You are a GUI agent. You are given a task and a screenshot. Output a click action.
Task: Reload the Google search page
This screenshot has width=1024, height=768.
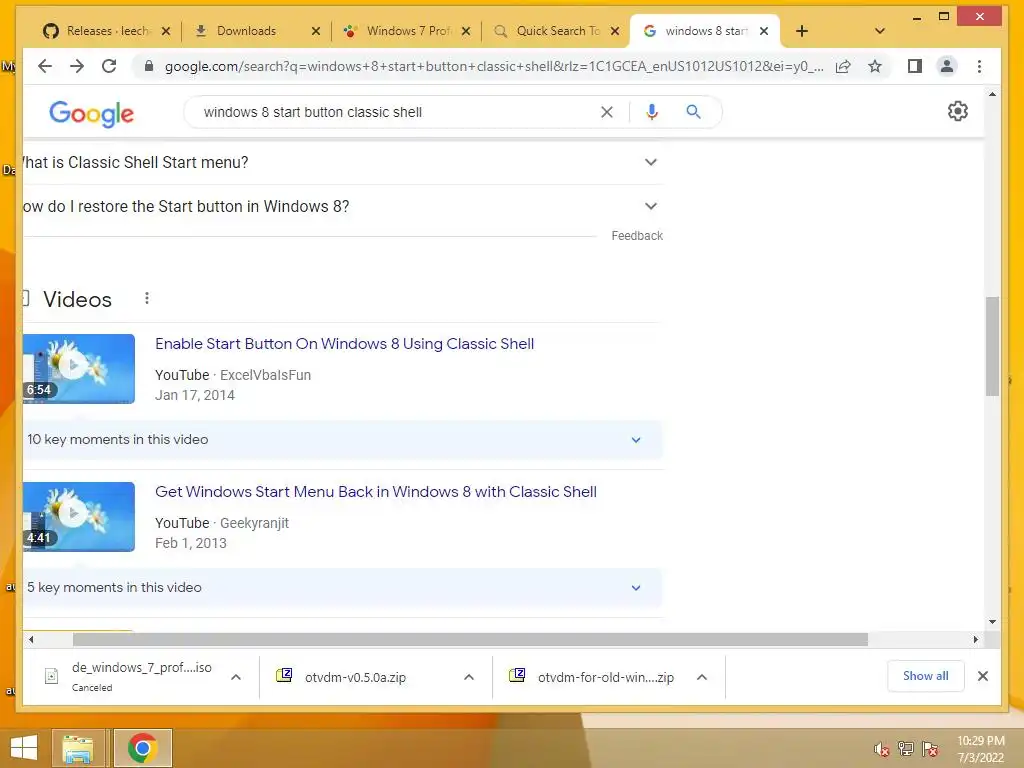click(109, 66)
